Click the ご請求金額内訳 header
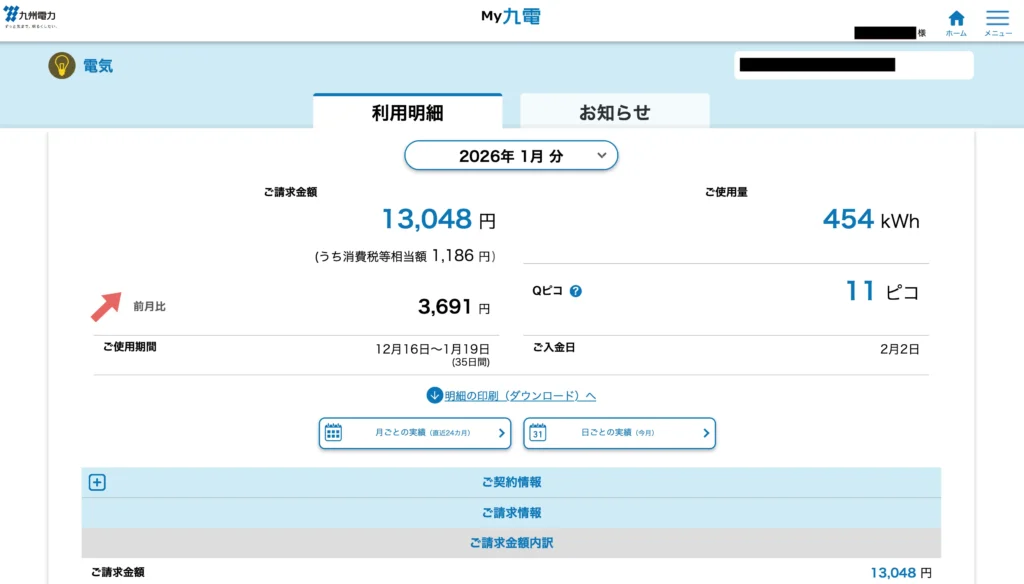Image resolution: width=1024 pixels, height=584 pixels. pyautogui.click(x=511, y=543)
